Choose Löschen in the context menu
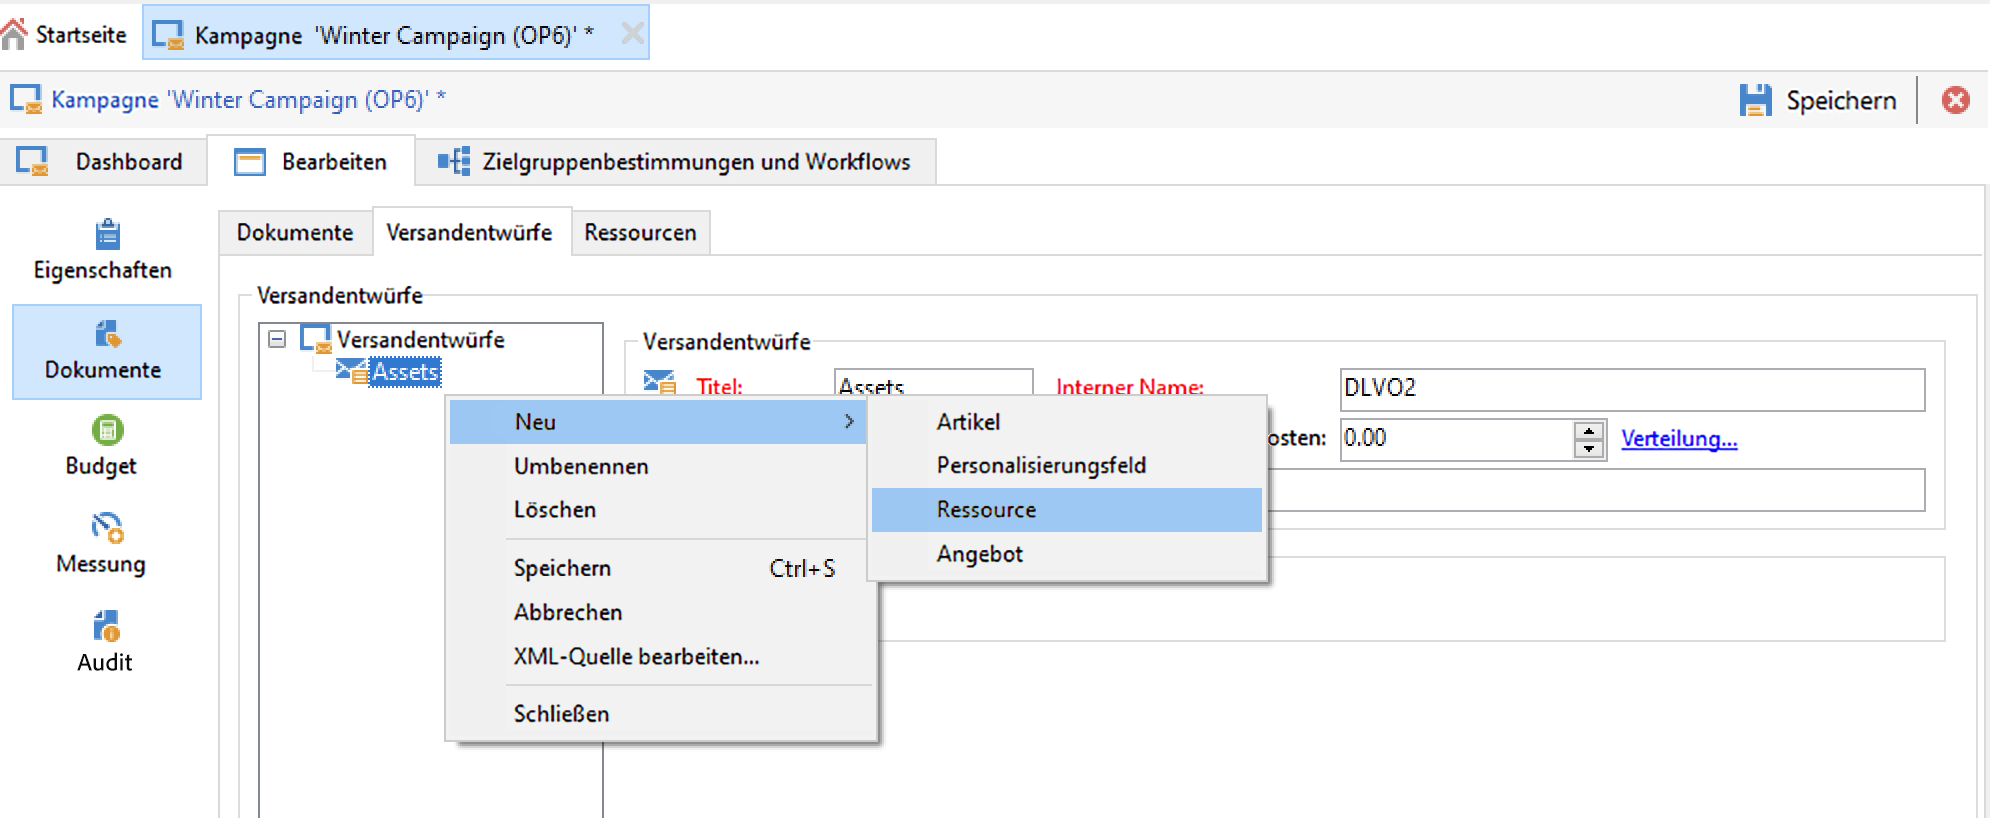Viewport: 1990px width, 818px height. 658,509
